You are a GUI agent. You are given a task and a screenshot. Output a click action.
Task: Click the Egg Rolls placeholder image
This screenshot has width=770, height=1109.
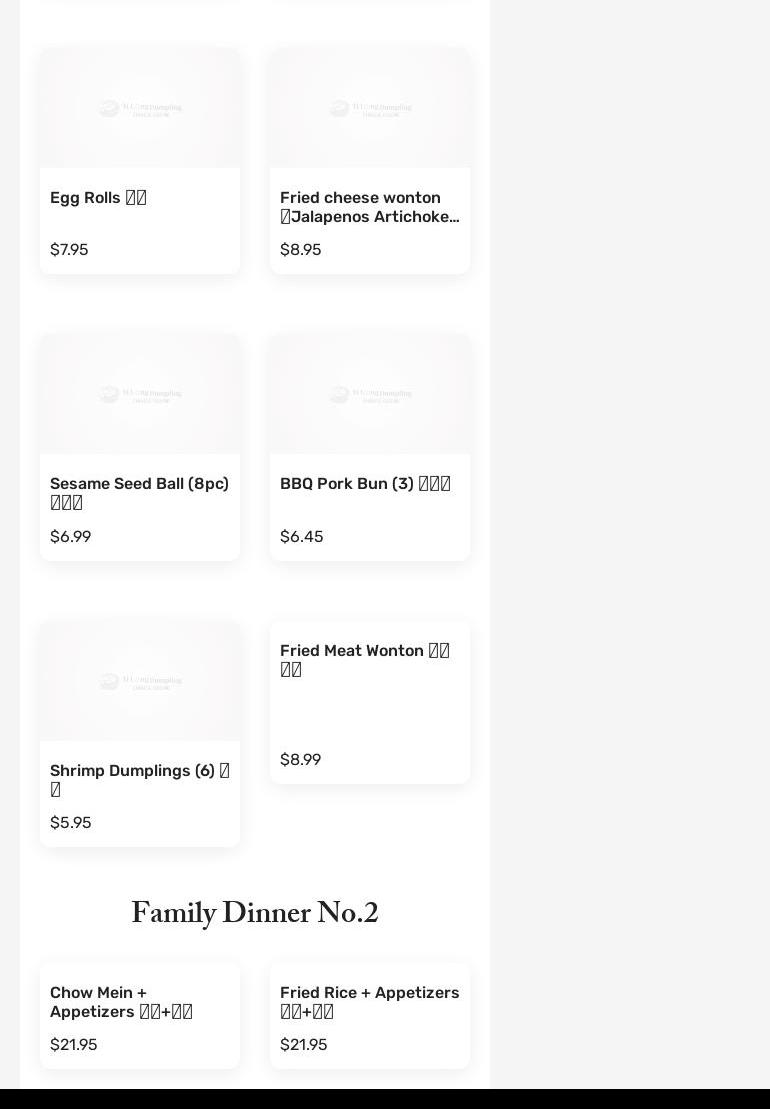coord(140,108)
